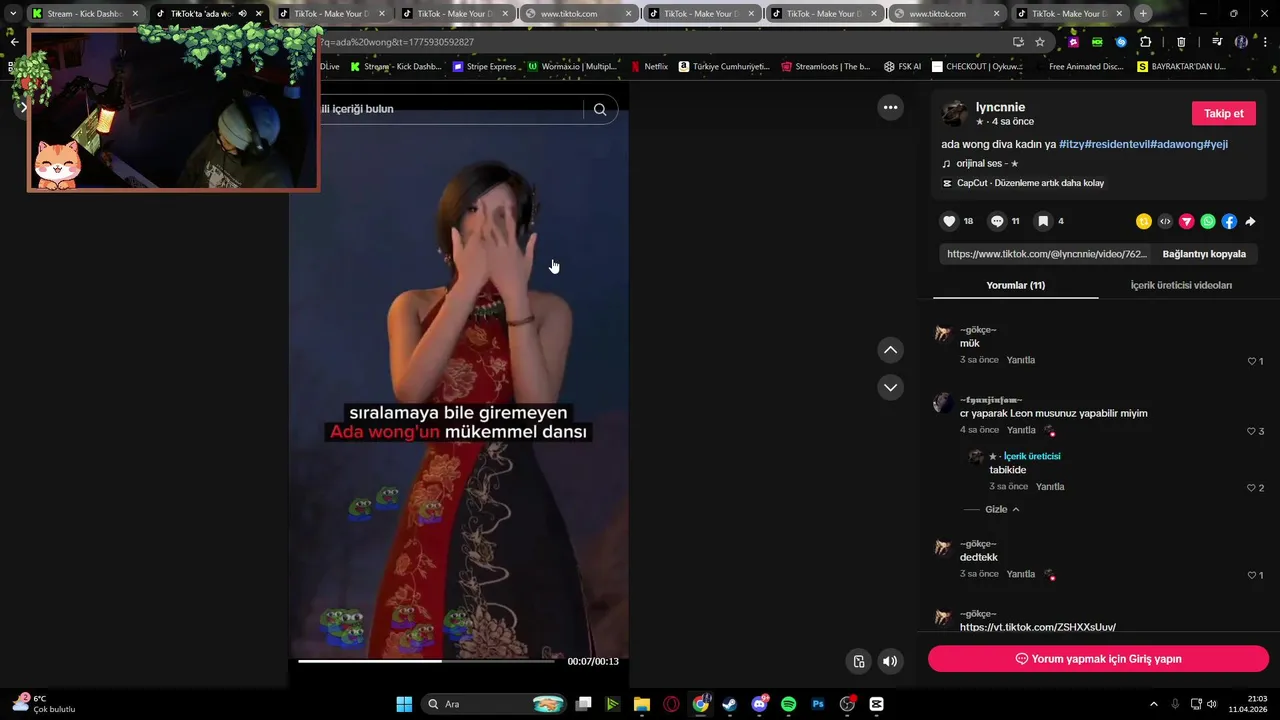Click the Windows Start button
This screenshot has width=1280, height=720.
(404, 704)
